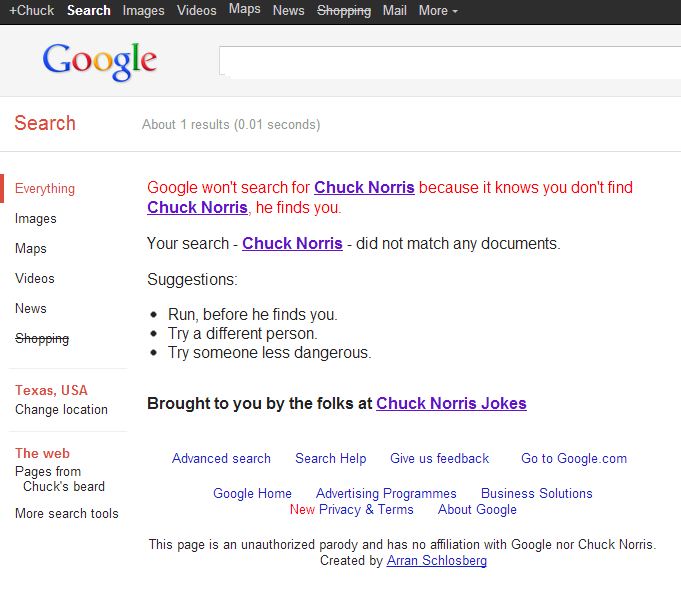This screenshot has height=596, width=681.
Task: Click Change location under Texas, USA
Action: [x=61, y=409]
